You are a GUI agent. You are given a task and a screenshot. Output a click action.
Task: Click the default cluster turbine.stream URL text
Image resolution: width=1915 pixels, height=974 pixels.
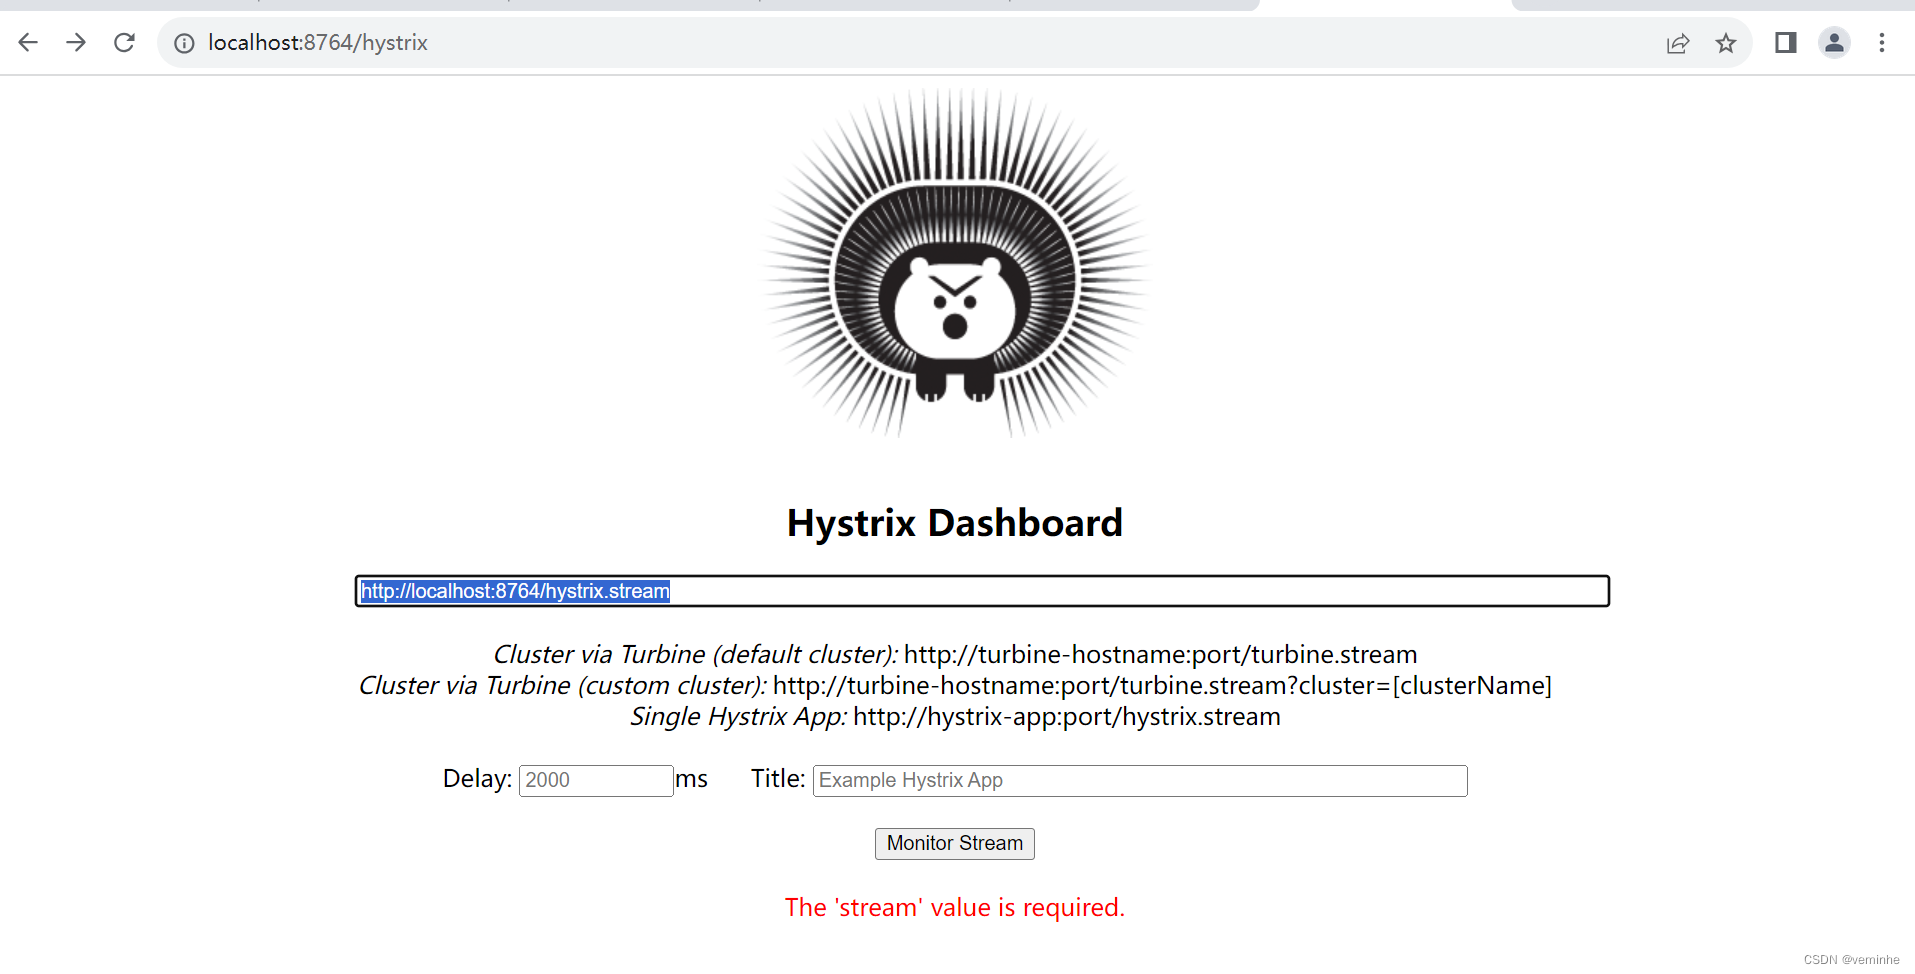[x=1160, y=654]
